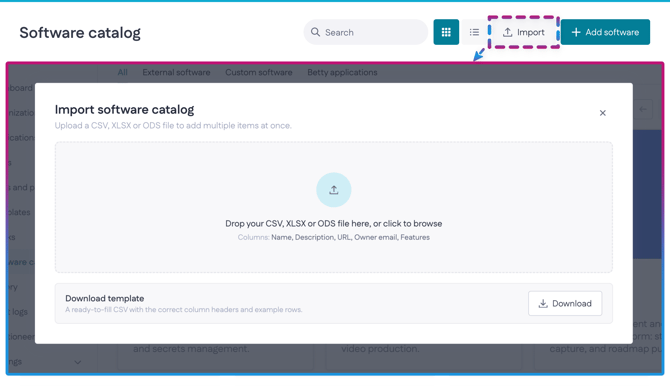This screenshot has height=386, width=670.
Task: Click the 'Download template' heading text
Action: coord(105,298)
